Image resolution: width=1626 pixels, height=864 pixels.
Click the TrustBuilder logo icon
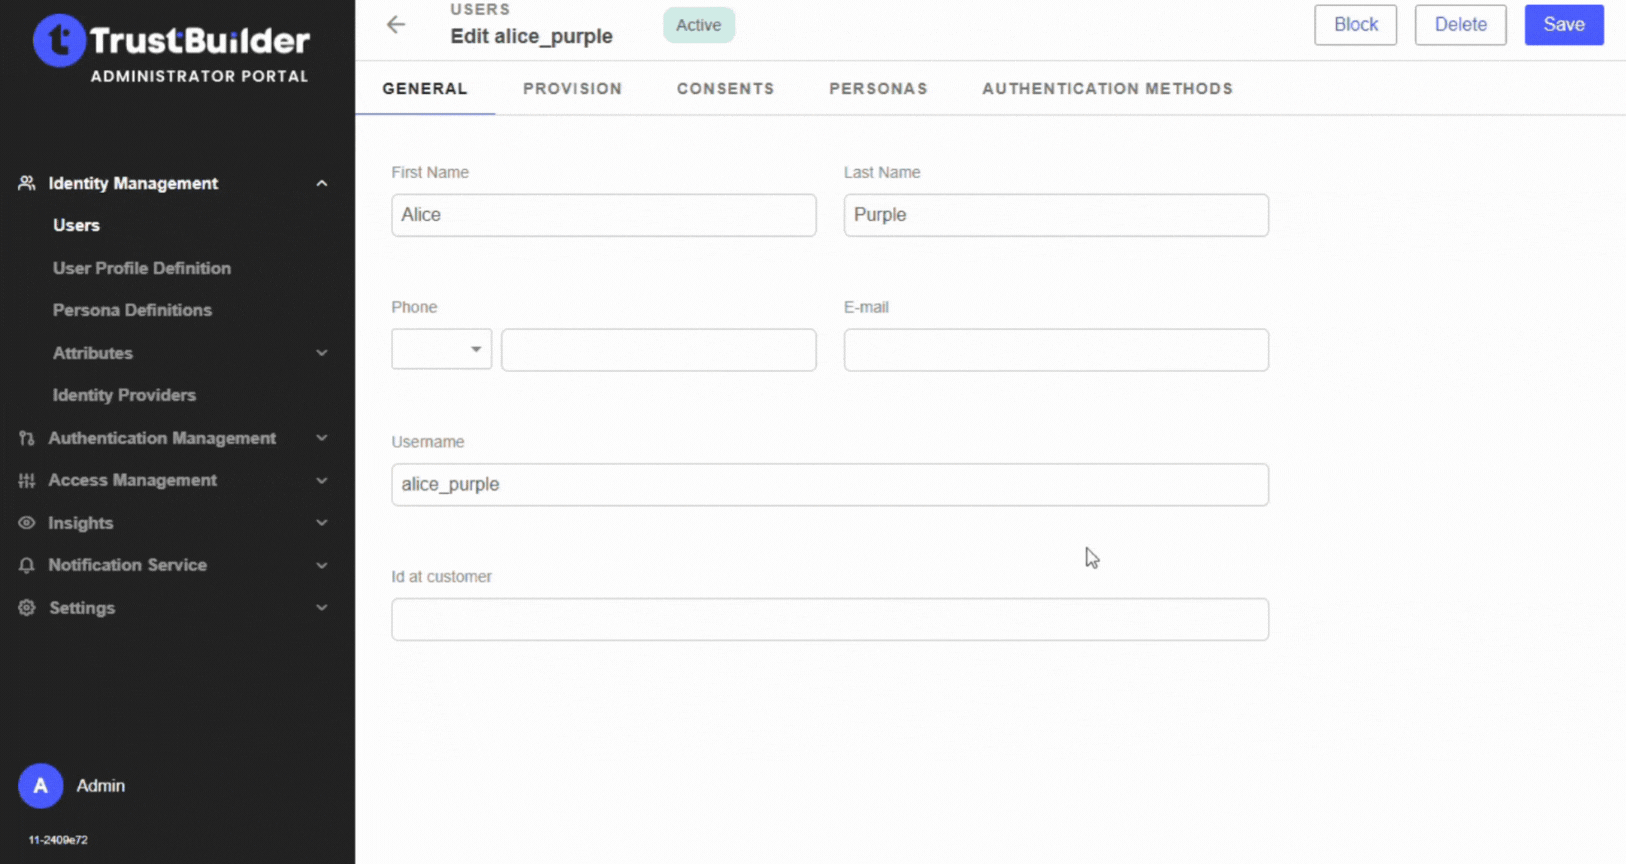59,41
